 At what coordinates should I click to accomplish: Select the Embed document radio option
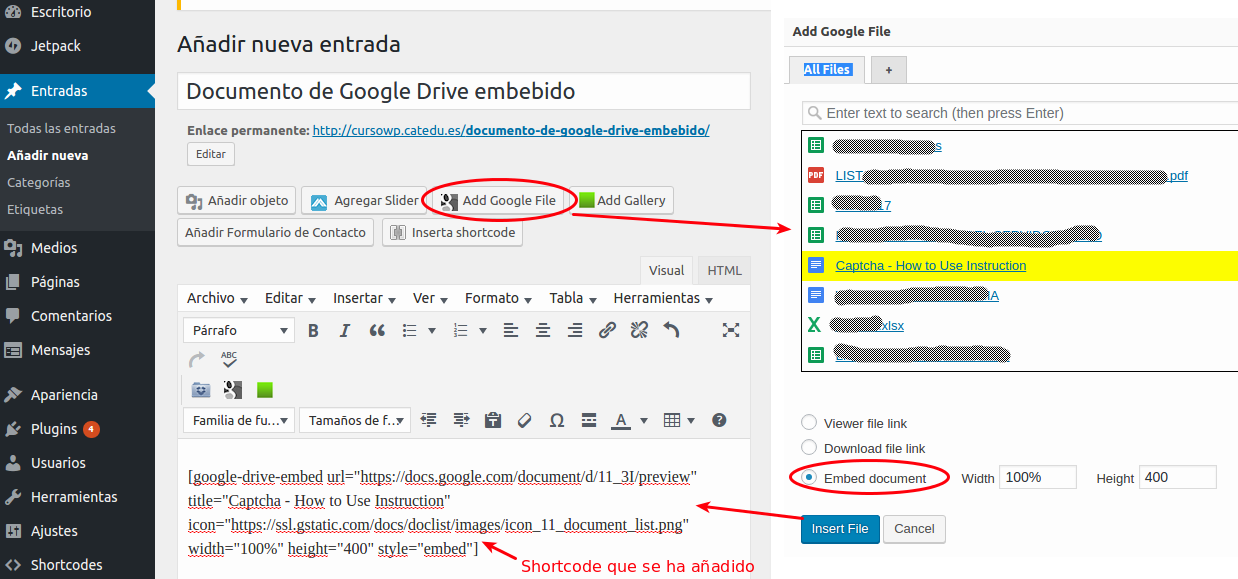tap(809, 478)
